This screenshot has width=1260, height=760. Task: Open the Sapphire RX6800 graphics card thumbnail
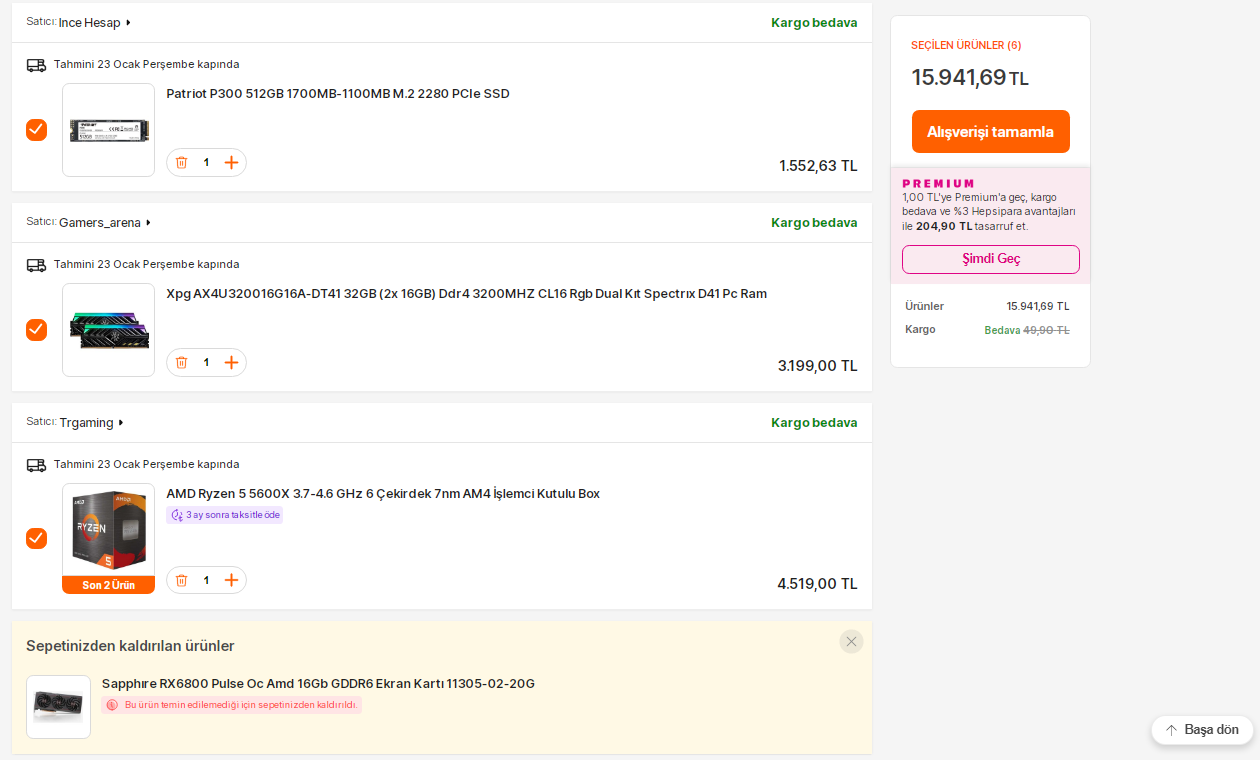click(58, 707)
